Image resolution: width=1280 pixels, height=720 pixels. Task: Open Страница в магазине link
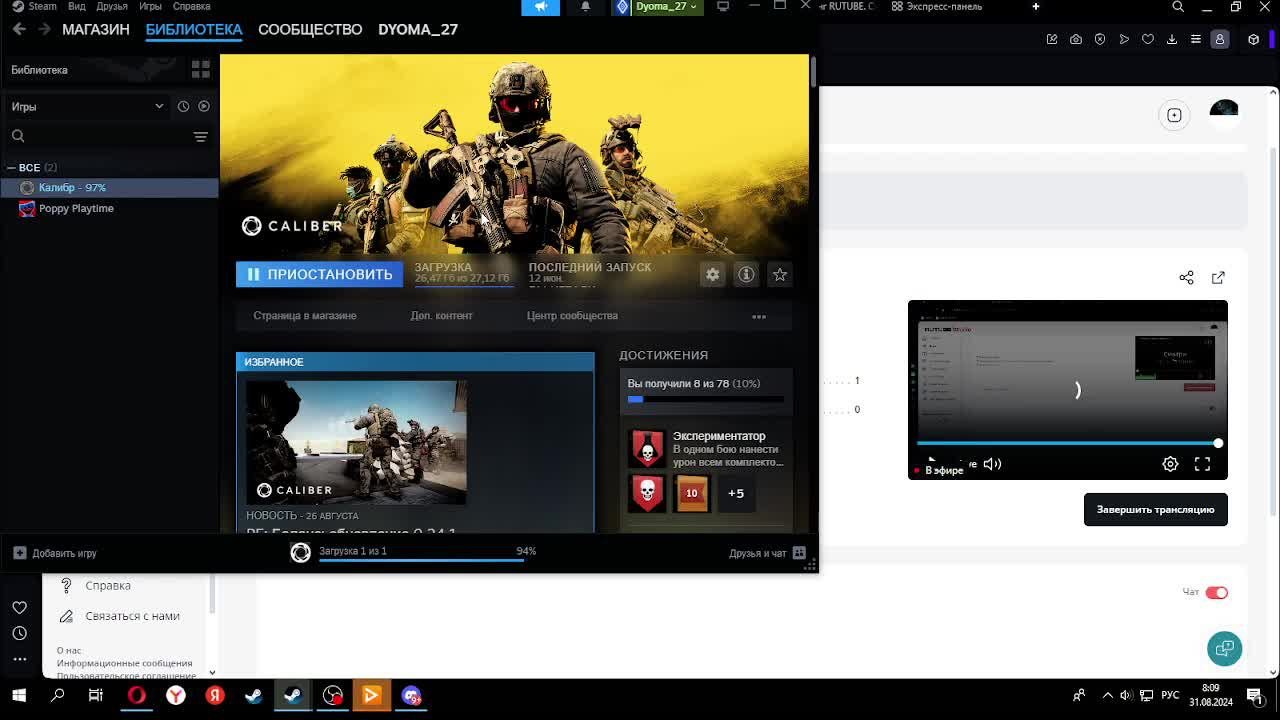point(305,315)
